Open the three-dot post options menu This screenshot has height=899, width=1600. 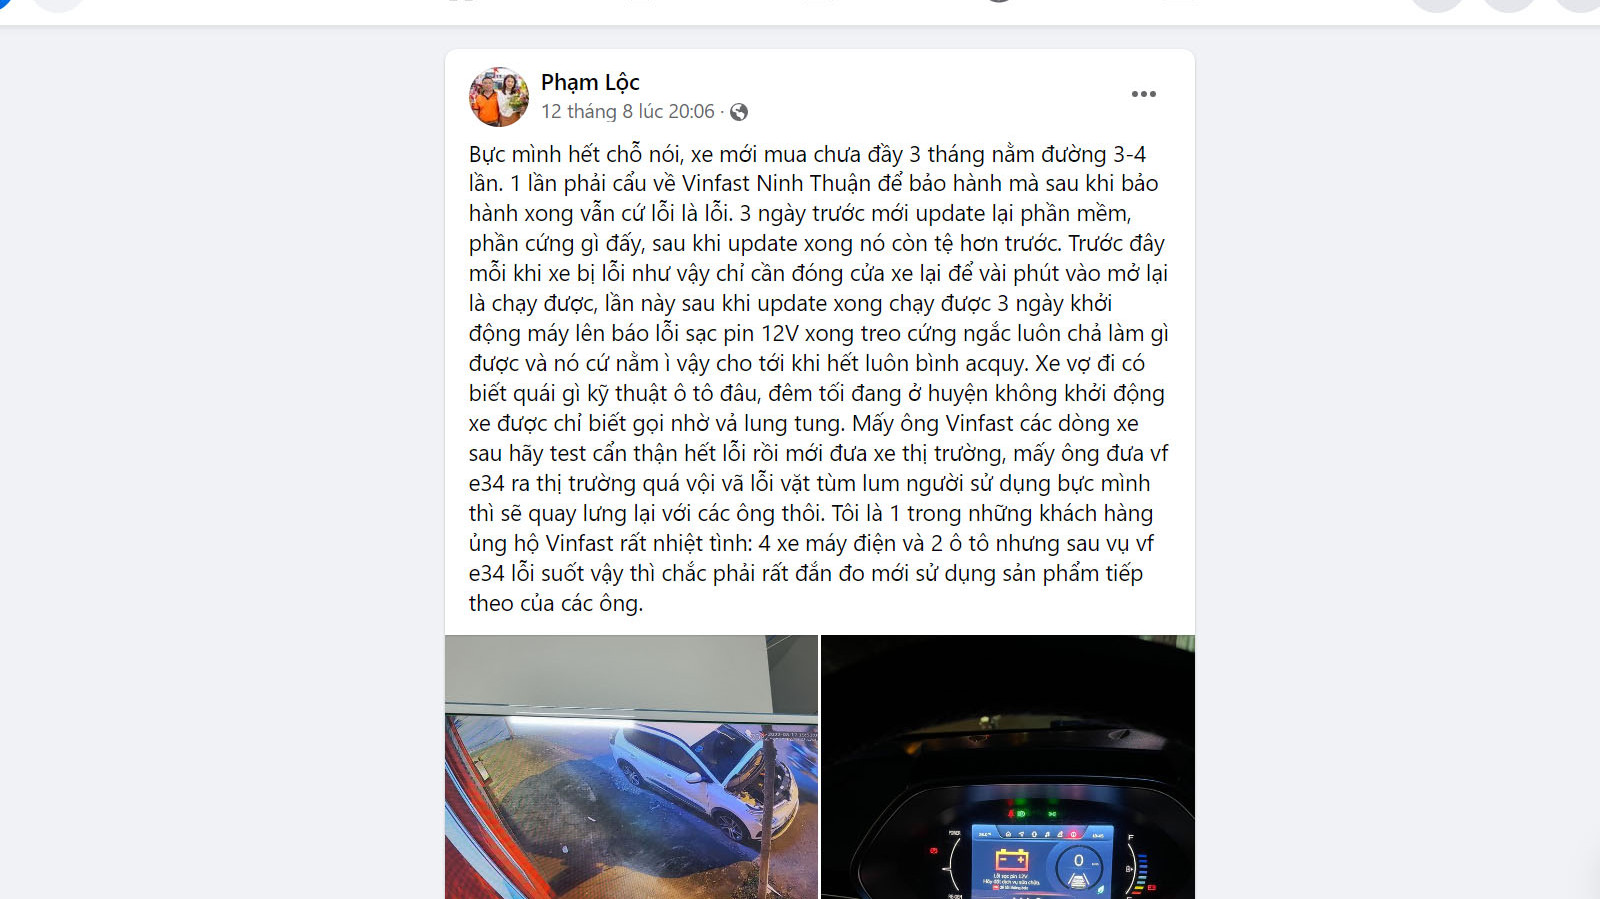(1143, 94)
